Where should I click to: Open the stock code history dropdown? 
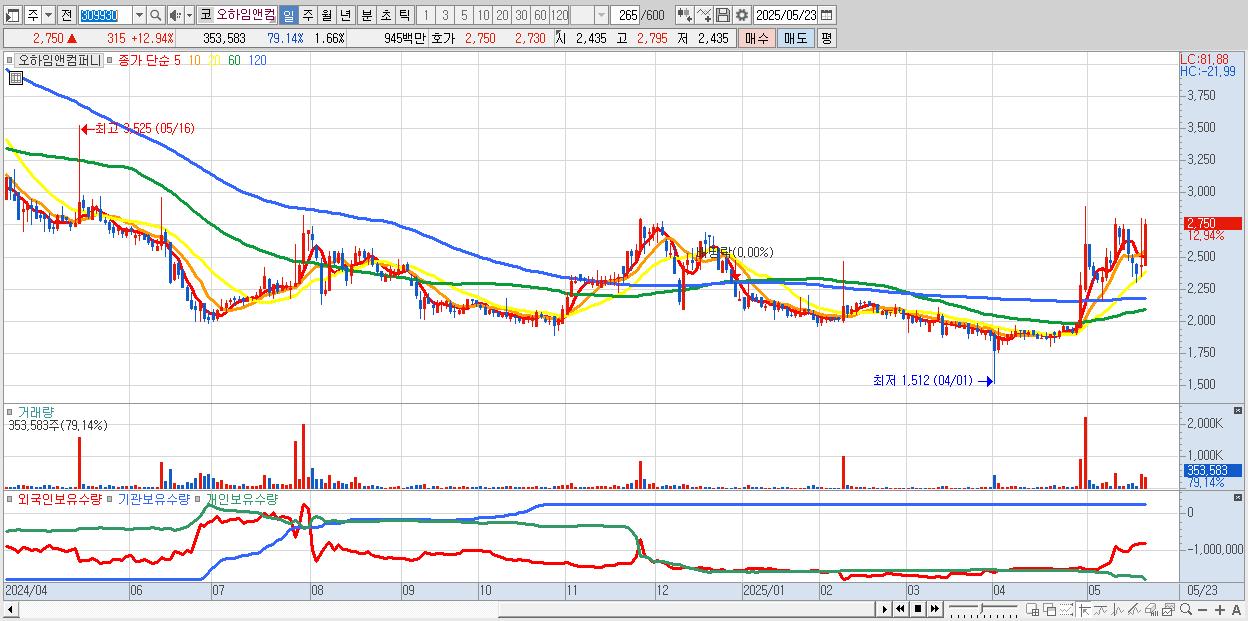139,15
